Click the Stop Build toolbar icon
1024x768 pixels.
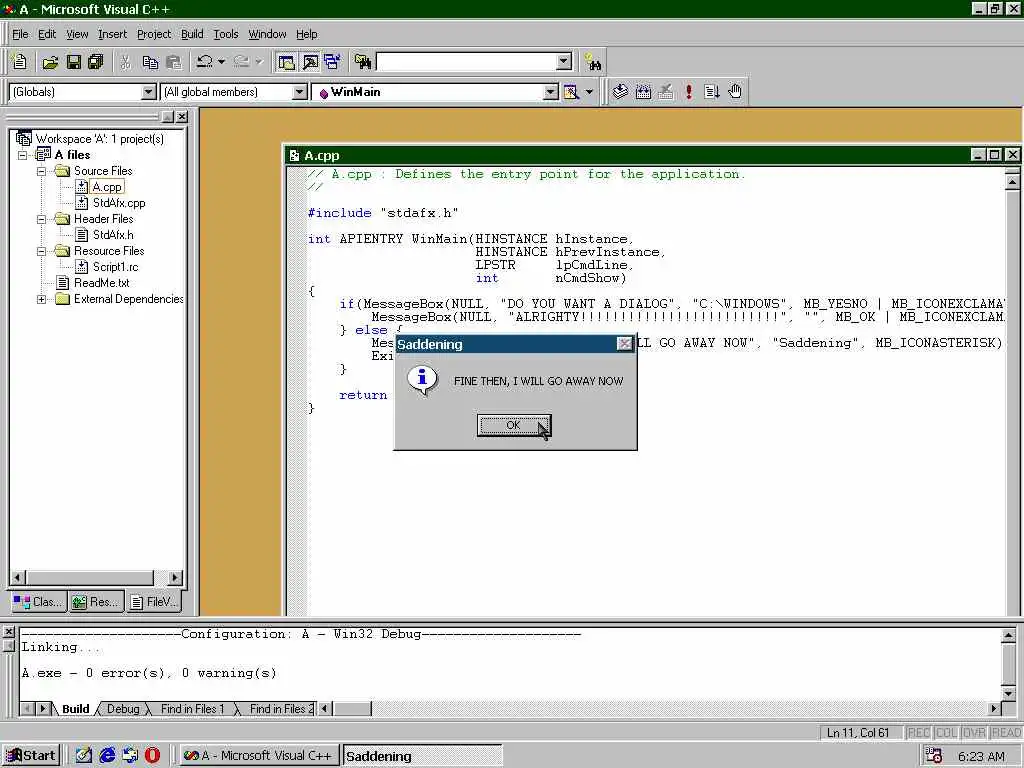(x=666, y=92)
